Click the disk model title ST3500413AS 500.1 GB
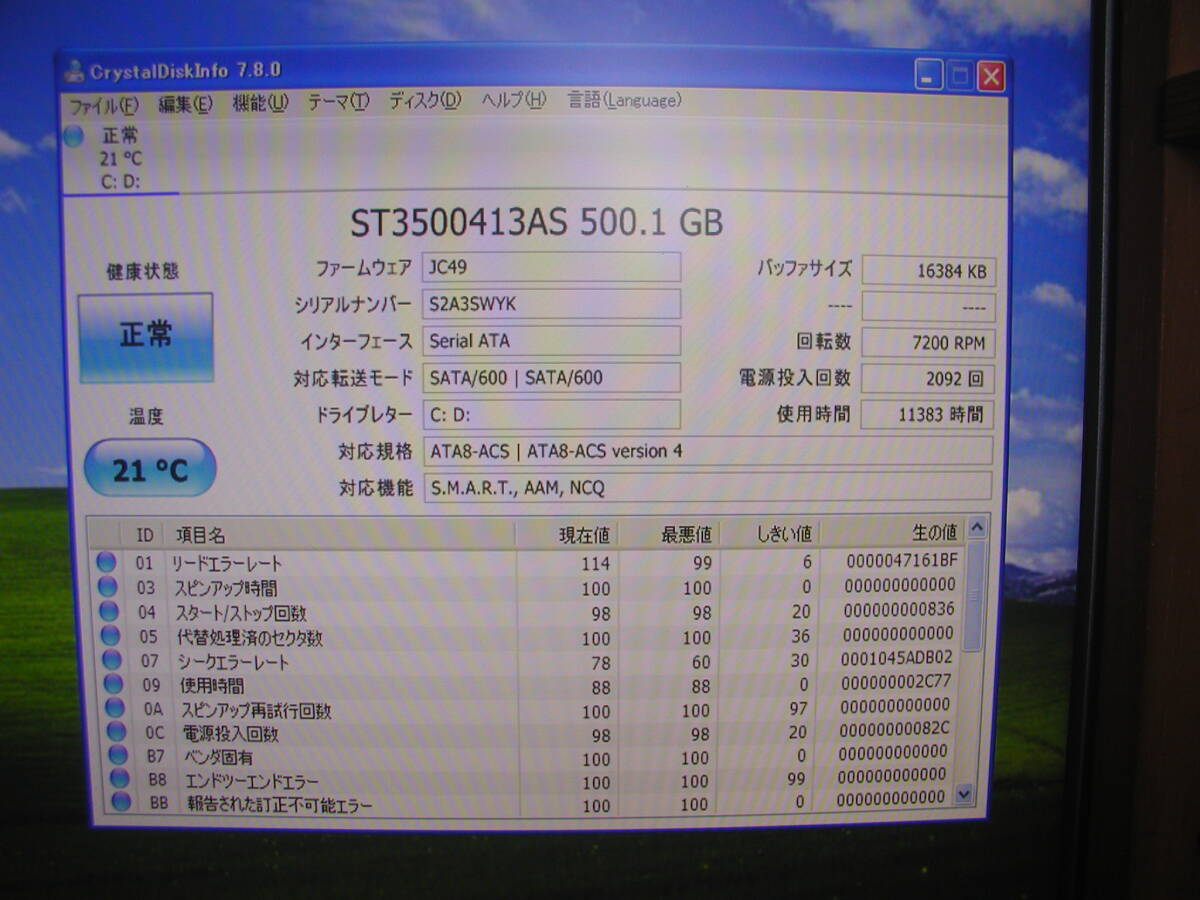 (536, 222)
